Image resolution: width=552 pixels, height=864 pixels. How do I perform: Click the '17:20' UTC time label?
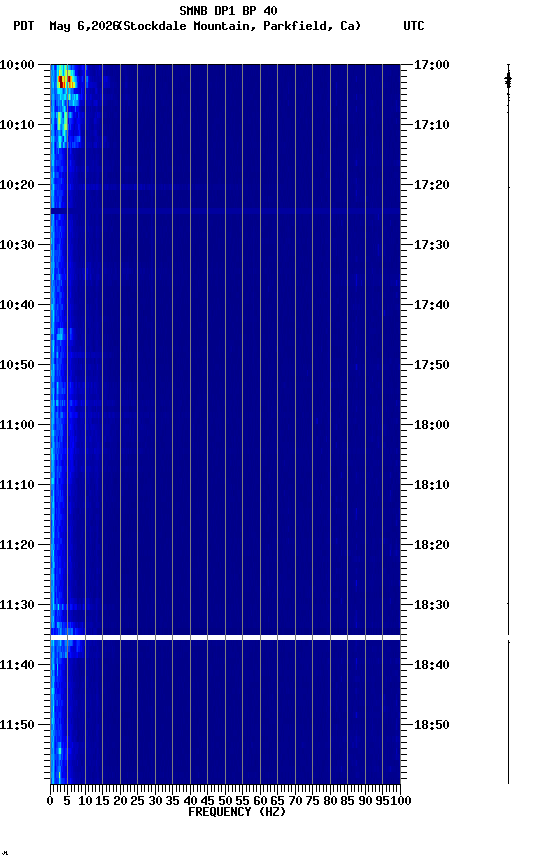coord(432,185)
